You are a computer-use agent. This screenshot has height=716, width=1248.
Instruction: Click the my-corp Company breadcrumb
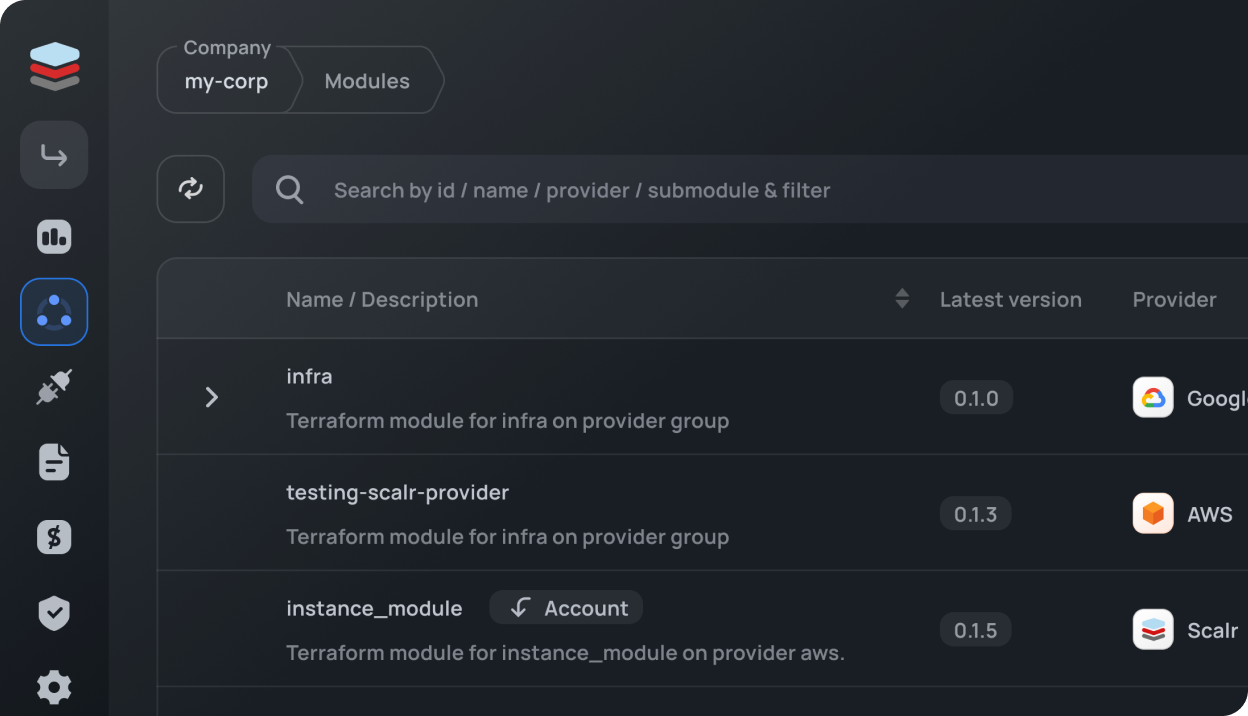[226, 81]
